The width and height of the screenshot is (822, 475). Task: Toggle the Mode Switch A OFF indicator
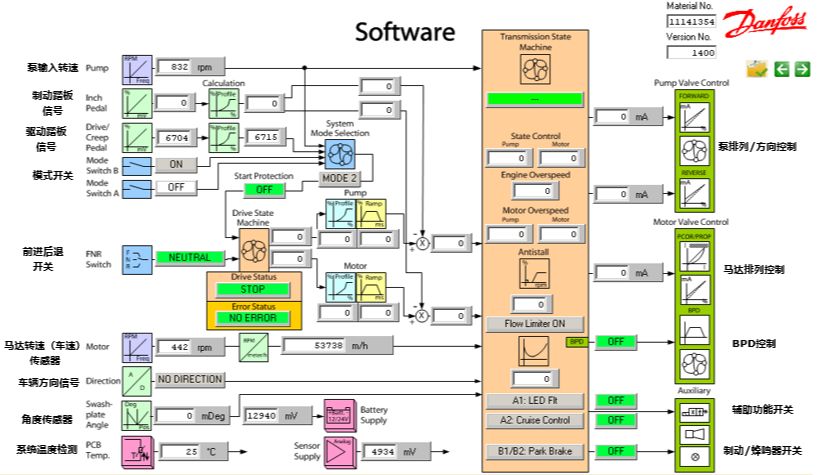(175, 187)
